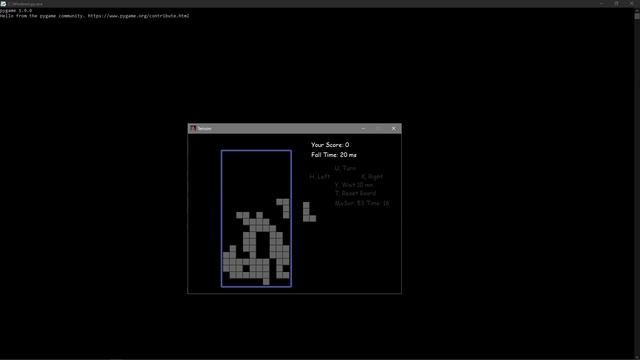Click the 'Y, Wait 10 ms' hint
This screenshot has height=360, width=640.
coord(353,185)
